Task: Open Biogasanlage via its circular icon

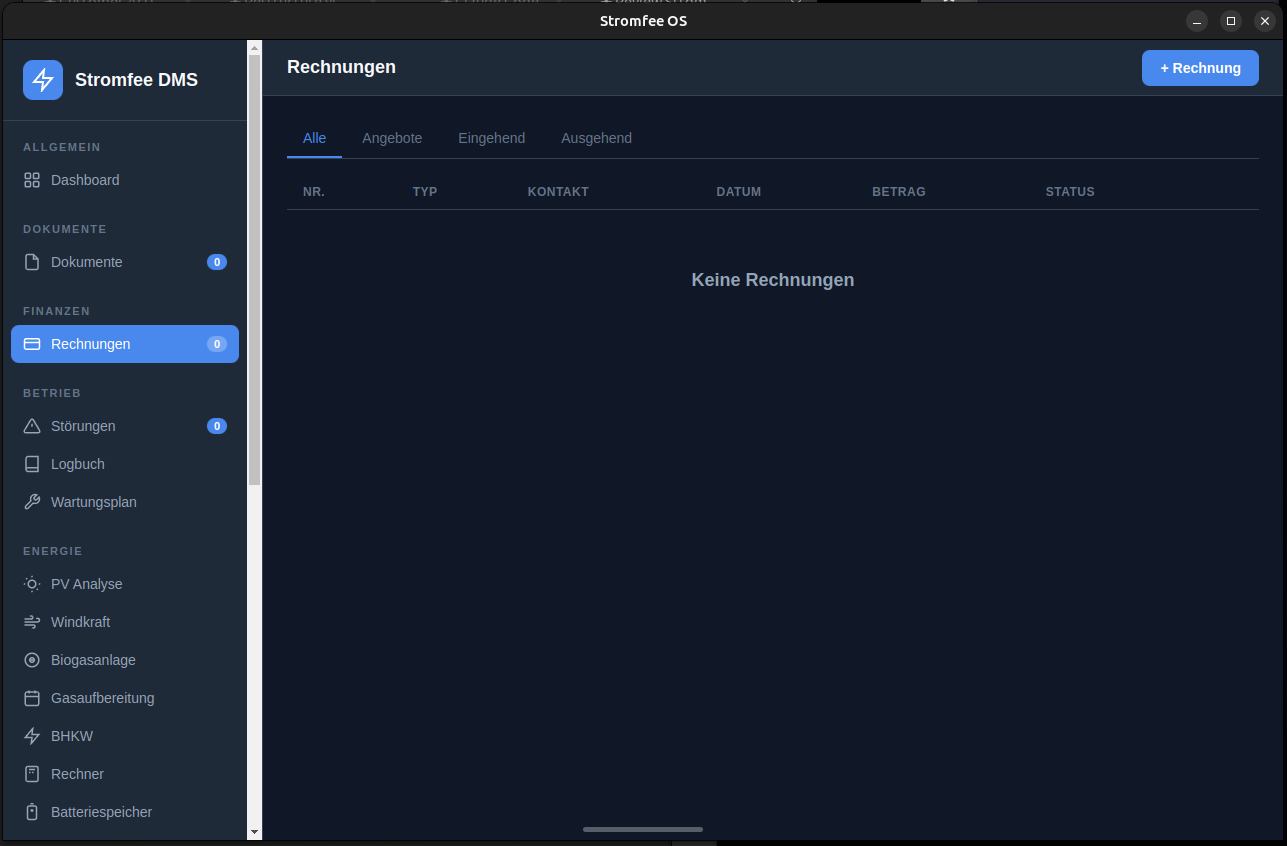Action: [32, 660]
